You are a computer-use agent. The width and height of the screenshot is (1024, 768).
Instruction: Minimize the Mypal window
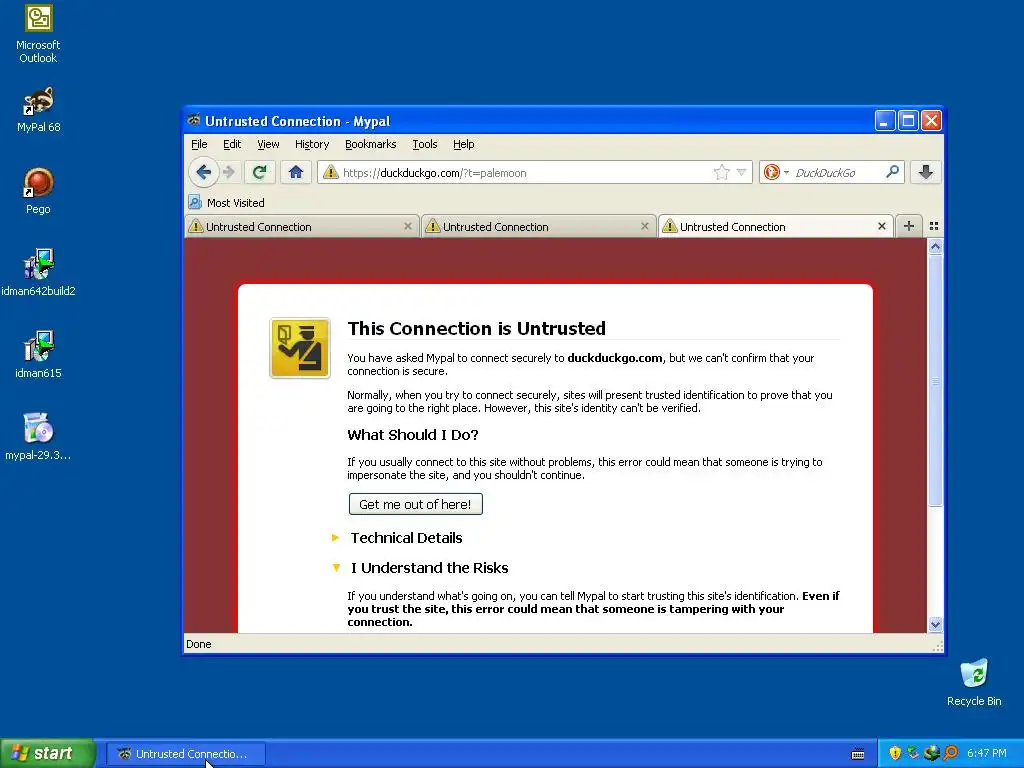pyautogui.click(x=885, y=121)
